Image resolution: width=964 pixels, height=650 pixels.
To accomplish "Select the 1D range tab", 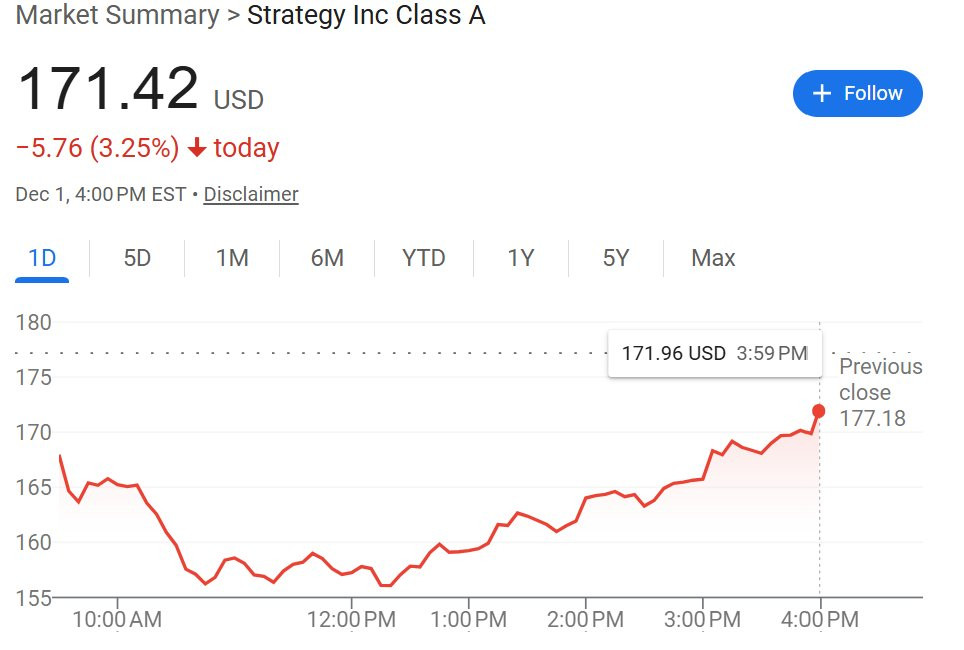I will tap(42, 258).
